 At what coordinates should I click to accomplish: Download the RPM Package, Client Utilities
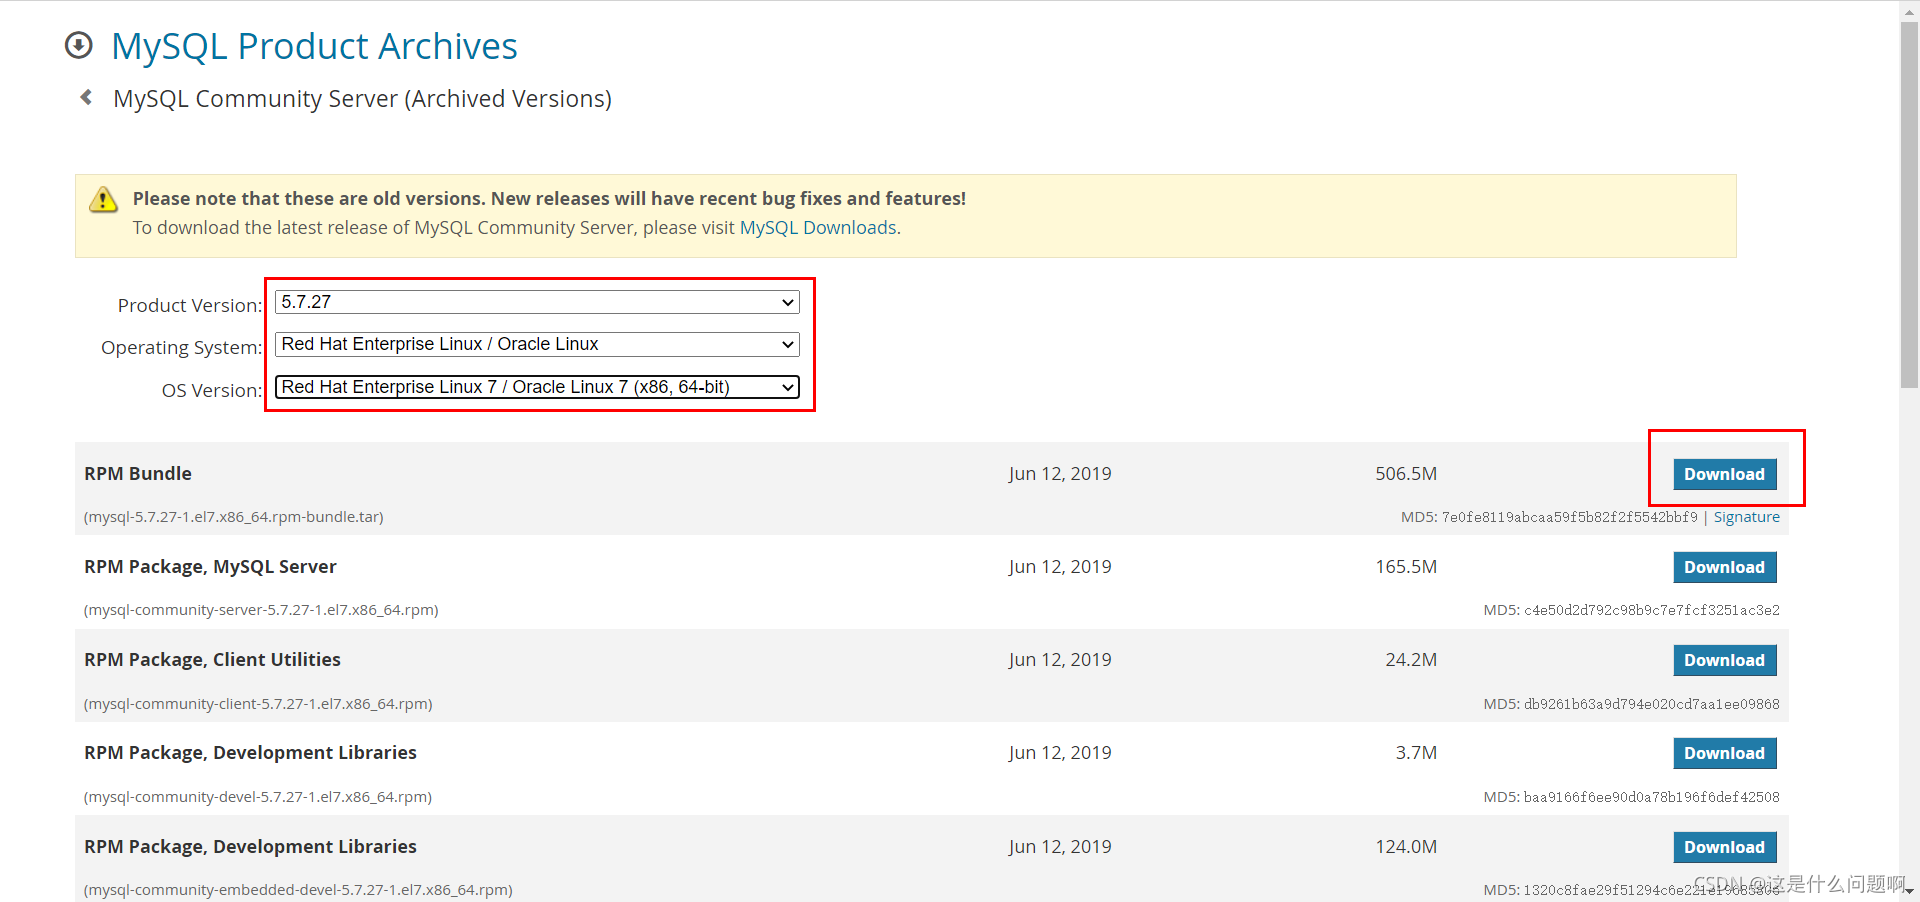tap(1724, 660)
